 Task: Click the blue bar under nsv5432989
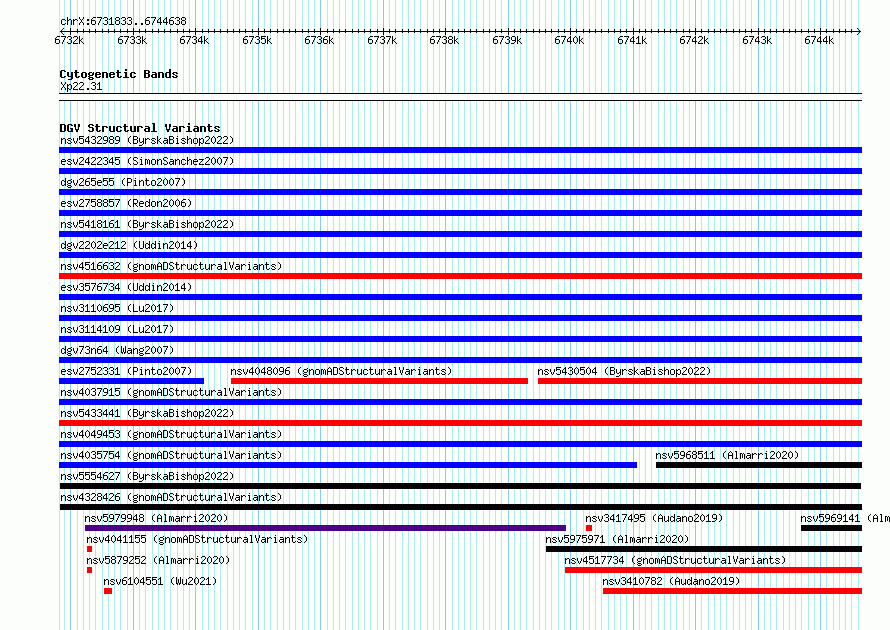tap(460, 150)
